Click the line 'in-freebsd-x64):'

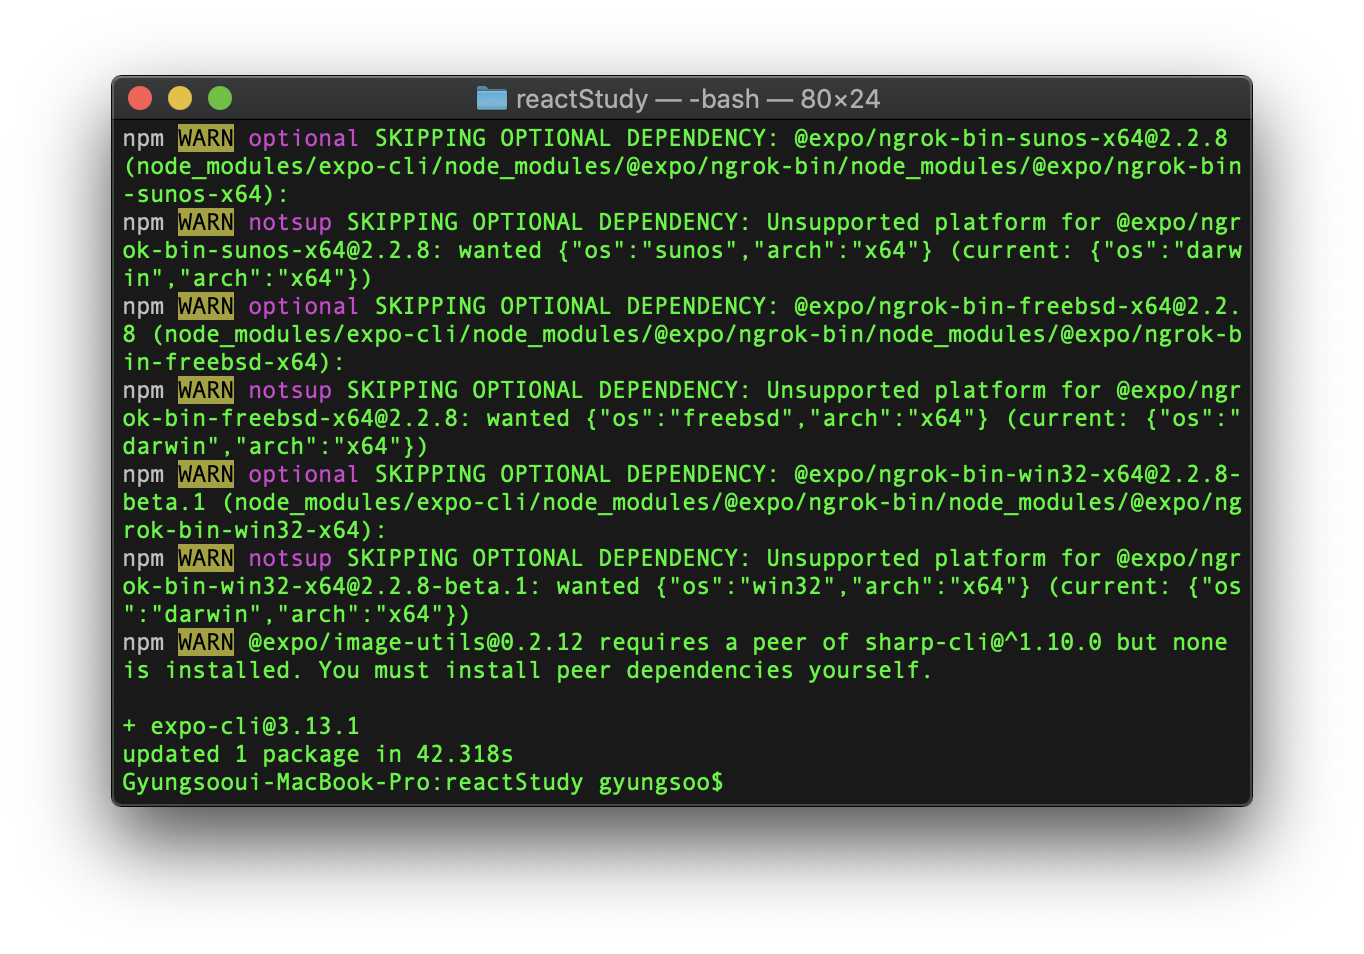[x=234, y=362]
